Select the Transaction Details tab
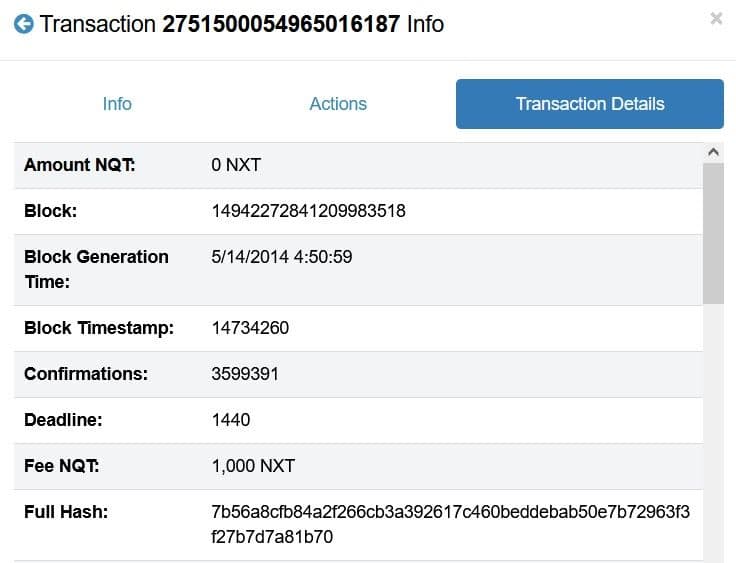Image resolution: width=736 pixels, height=563 pixels. point(590,104)
